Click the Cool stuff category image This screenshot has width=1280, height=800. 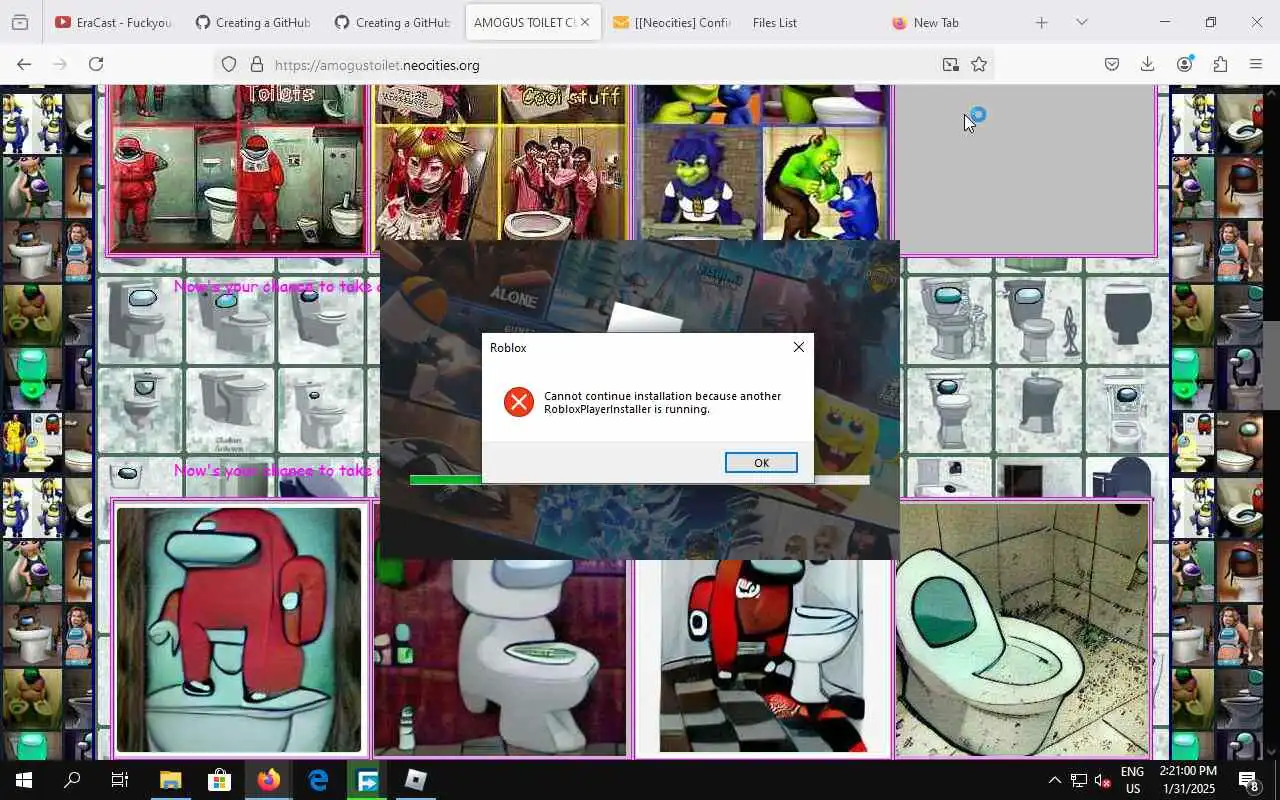(501, 162)
